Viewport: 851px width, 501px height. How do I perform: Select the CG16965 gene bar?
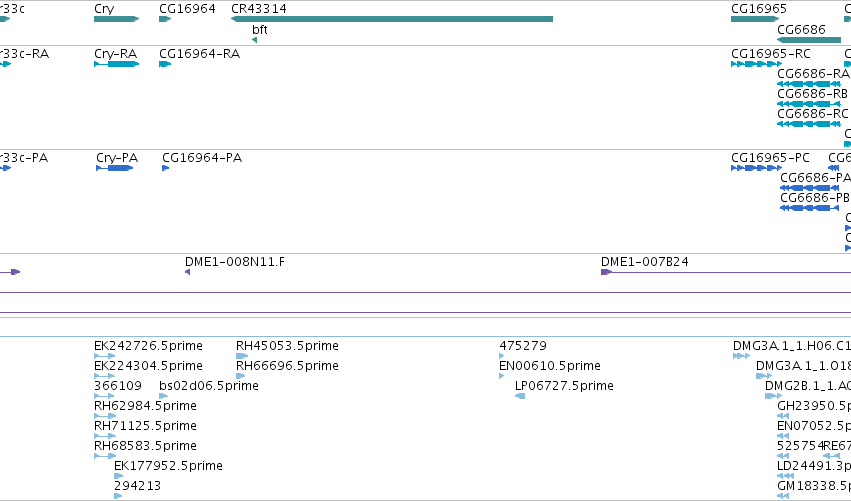click(x=755, y=19)
